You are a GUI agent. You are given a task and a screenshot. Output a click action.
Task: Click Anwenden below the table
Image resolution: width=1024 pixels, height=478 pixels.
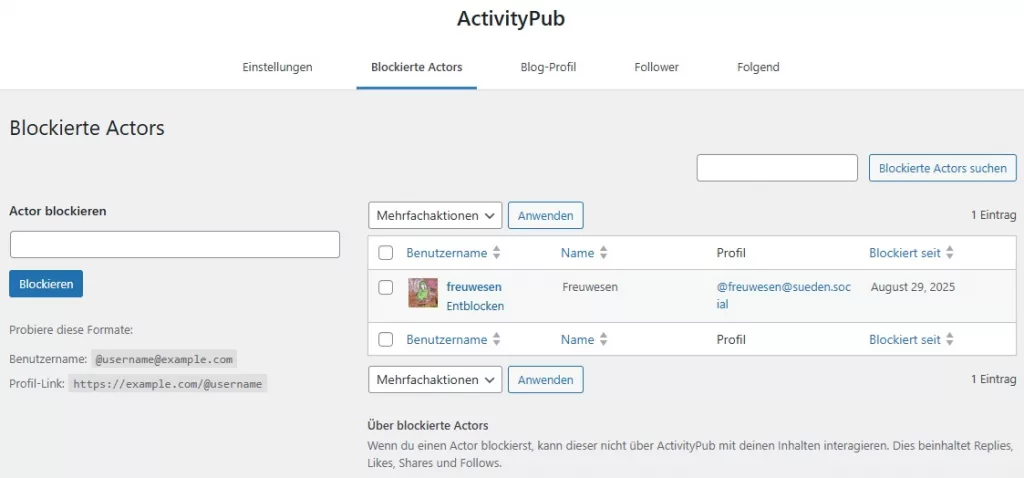tap(546, 379)
